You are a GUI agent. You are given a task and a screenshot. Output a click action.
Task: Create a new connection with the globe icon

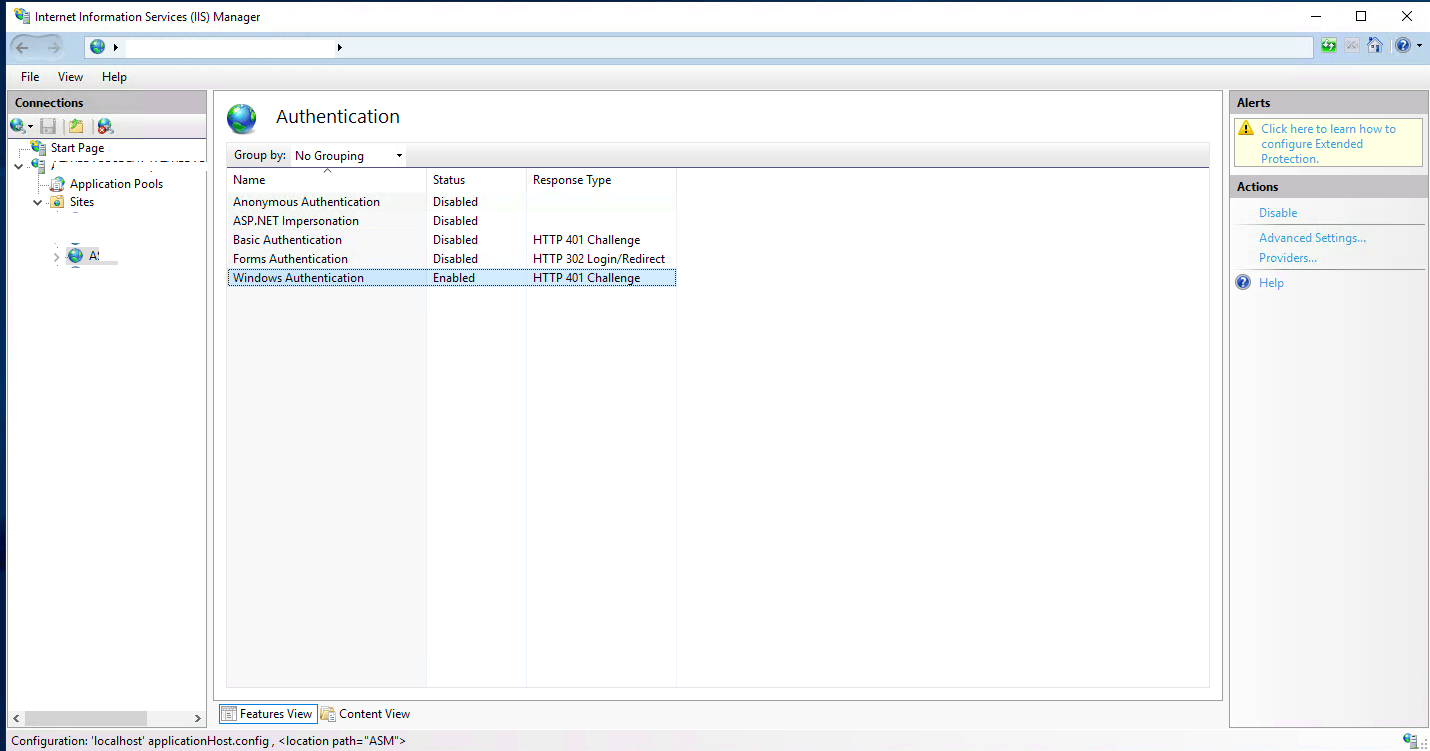coord(17,125)
